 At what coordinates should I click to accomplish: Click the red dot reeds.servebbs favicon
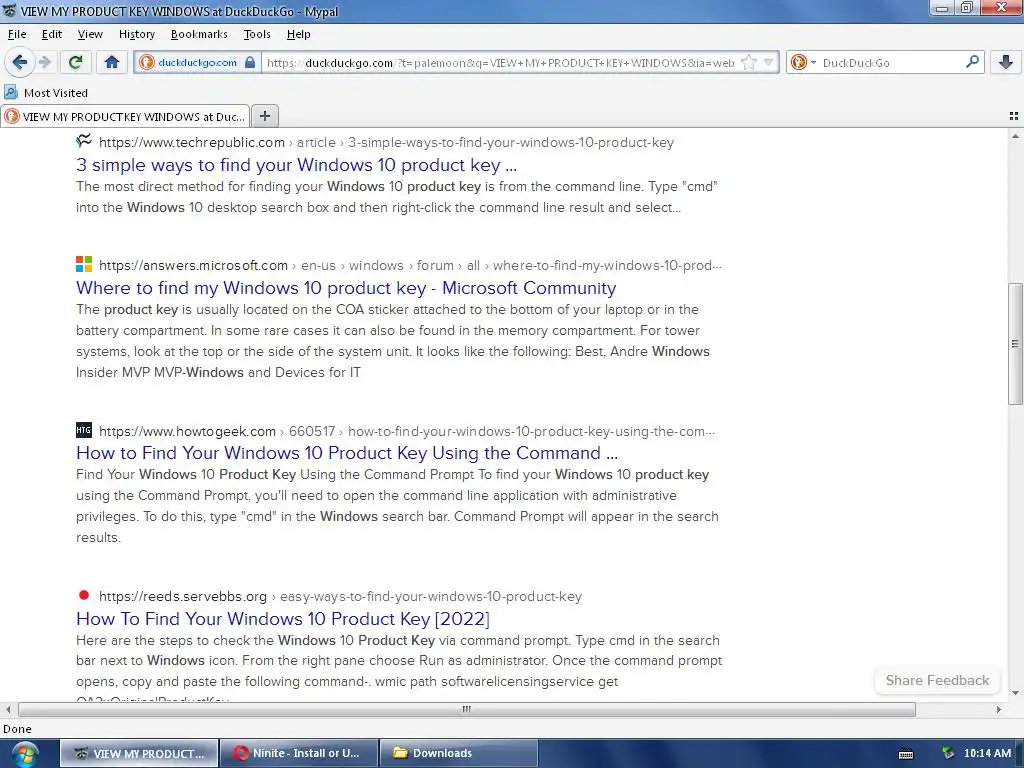pos(84,595)
